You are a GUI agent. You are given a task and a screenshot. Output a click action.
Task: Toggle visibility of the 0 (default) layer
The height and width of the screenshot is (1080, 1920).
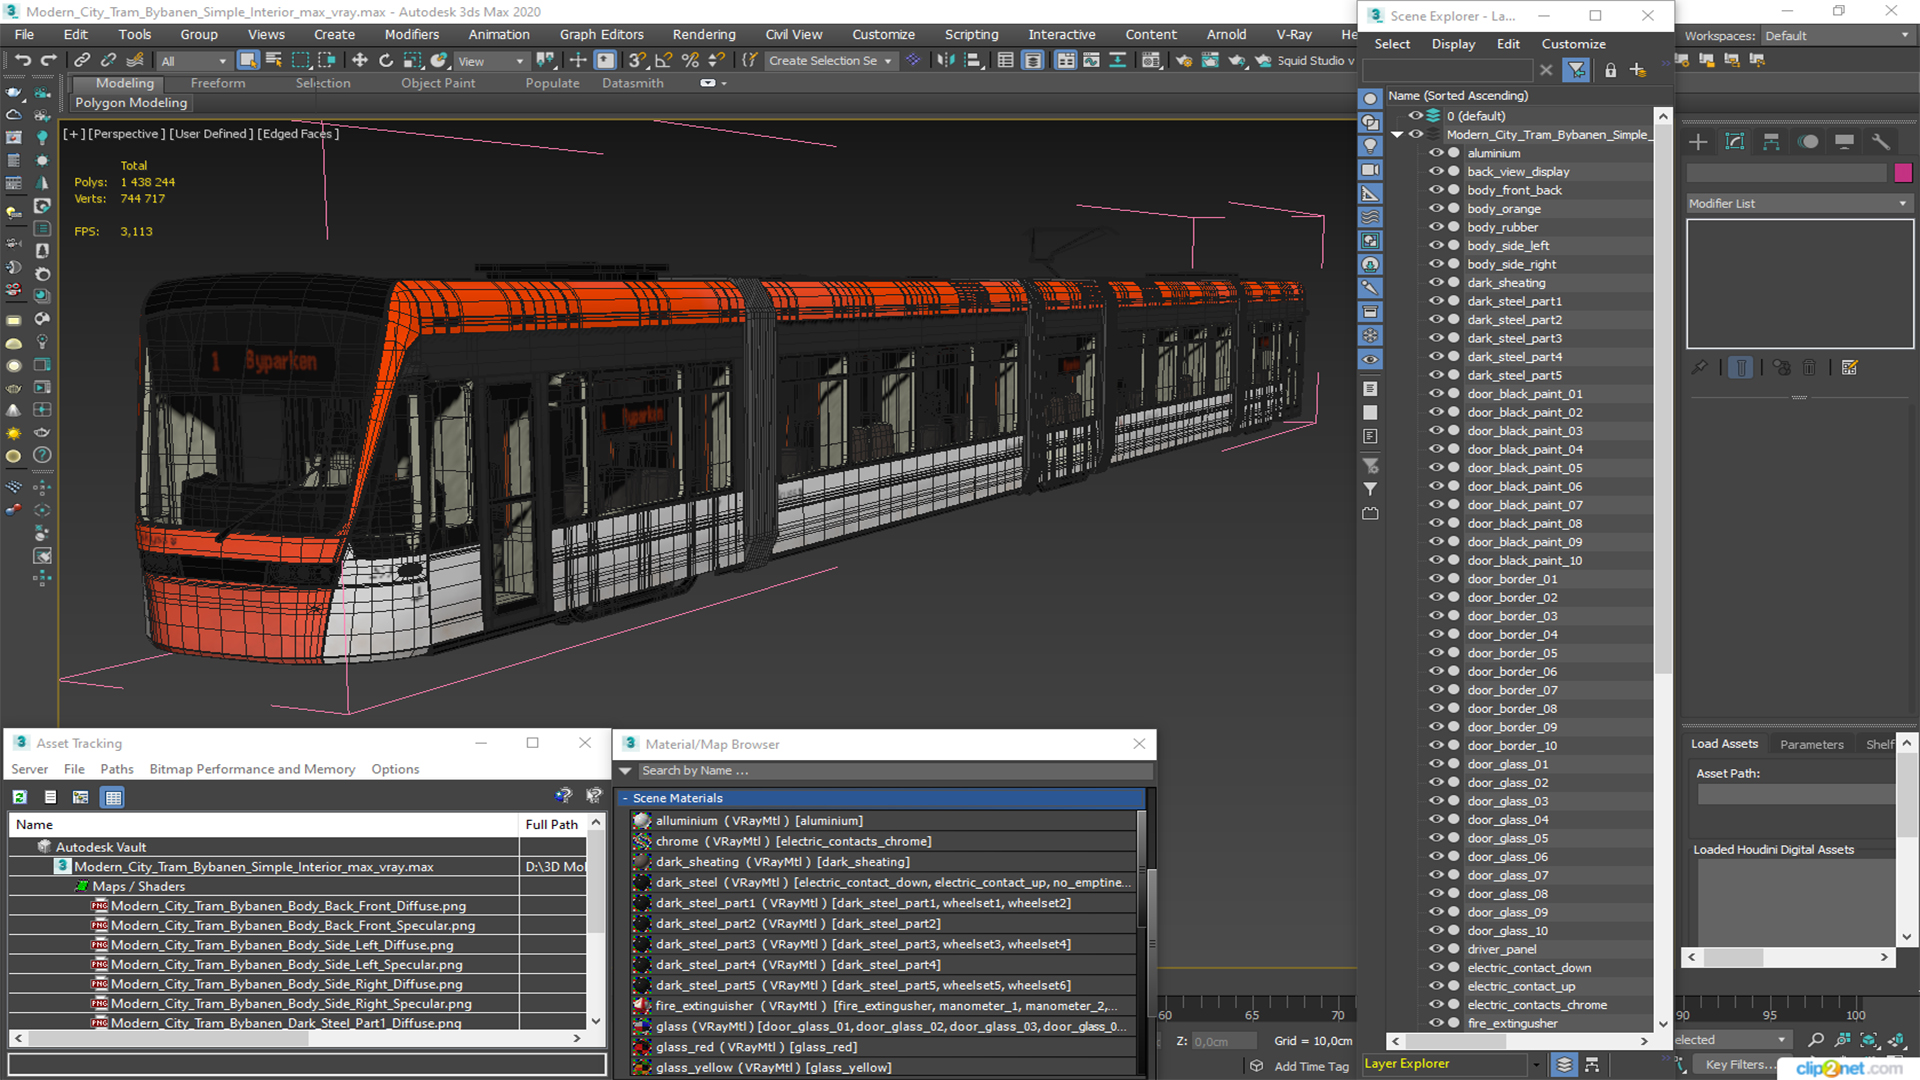(x=1416, y=116)
